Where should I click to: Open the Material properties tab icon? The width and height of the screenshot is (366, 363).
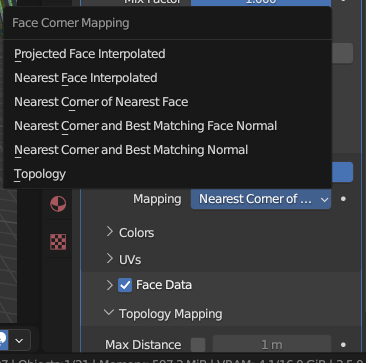(58, 204)
